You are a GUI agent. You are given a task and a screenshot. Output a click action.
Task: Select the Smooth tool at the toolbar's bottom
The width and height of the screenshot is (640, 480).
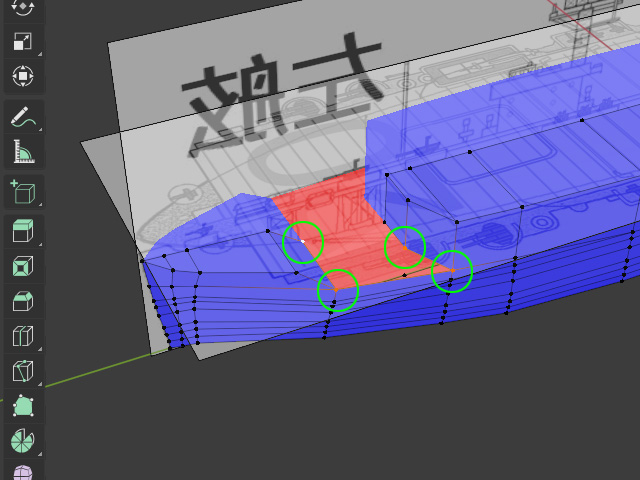pos(23,472)
